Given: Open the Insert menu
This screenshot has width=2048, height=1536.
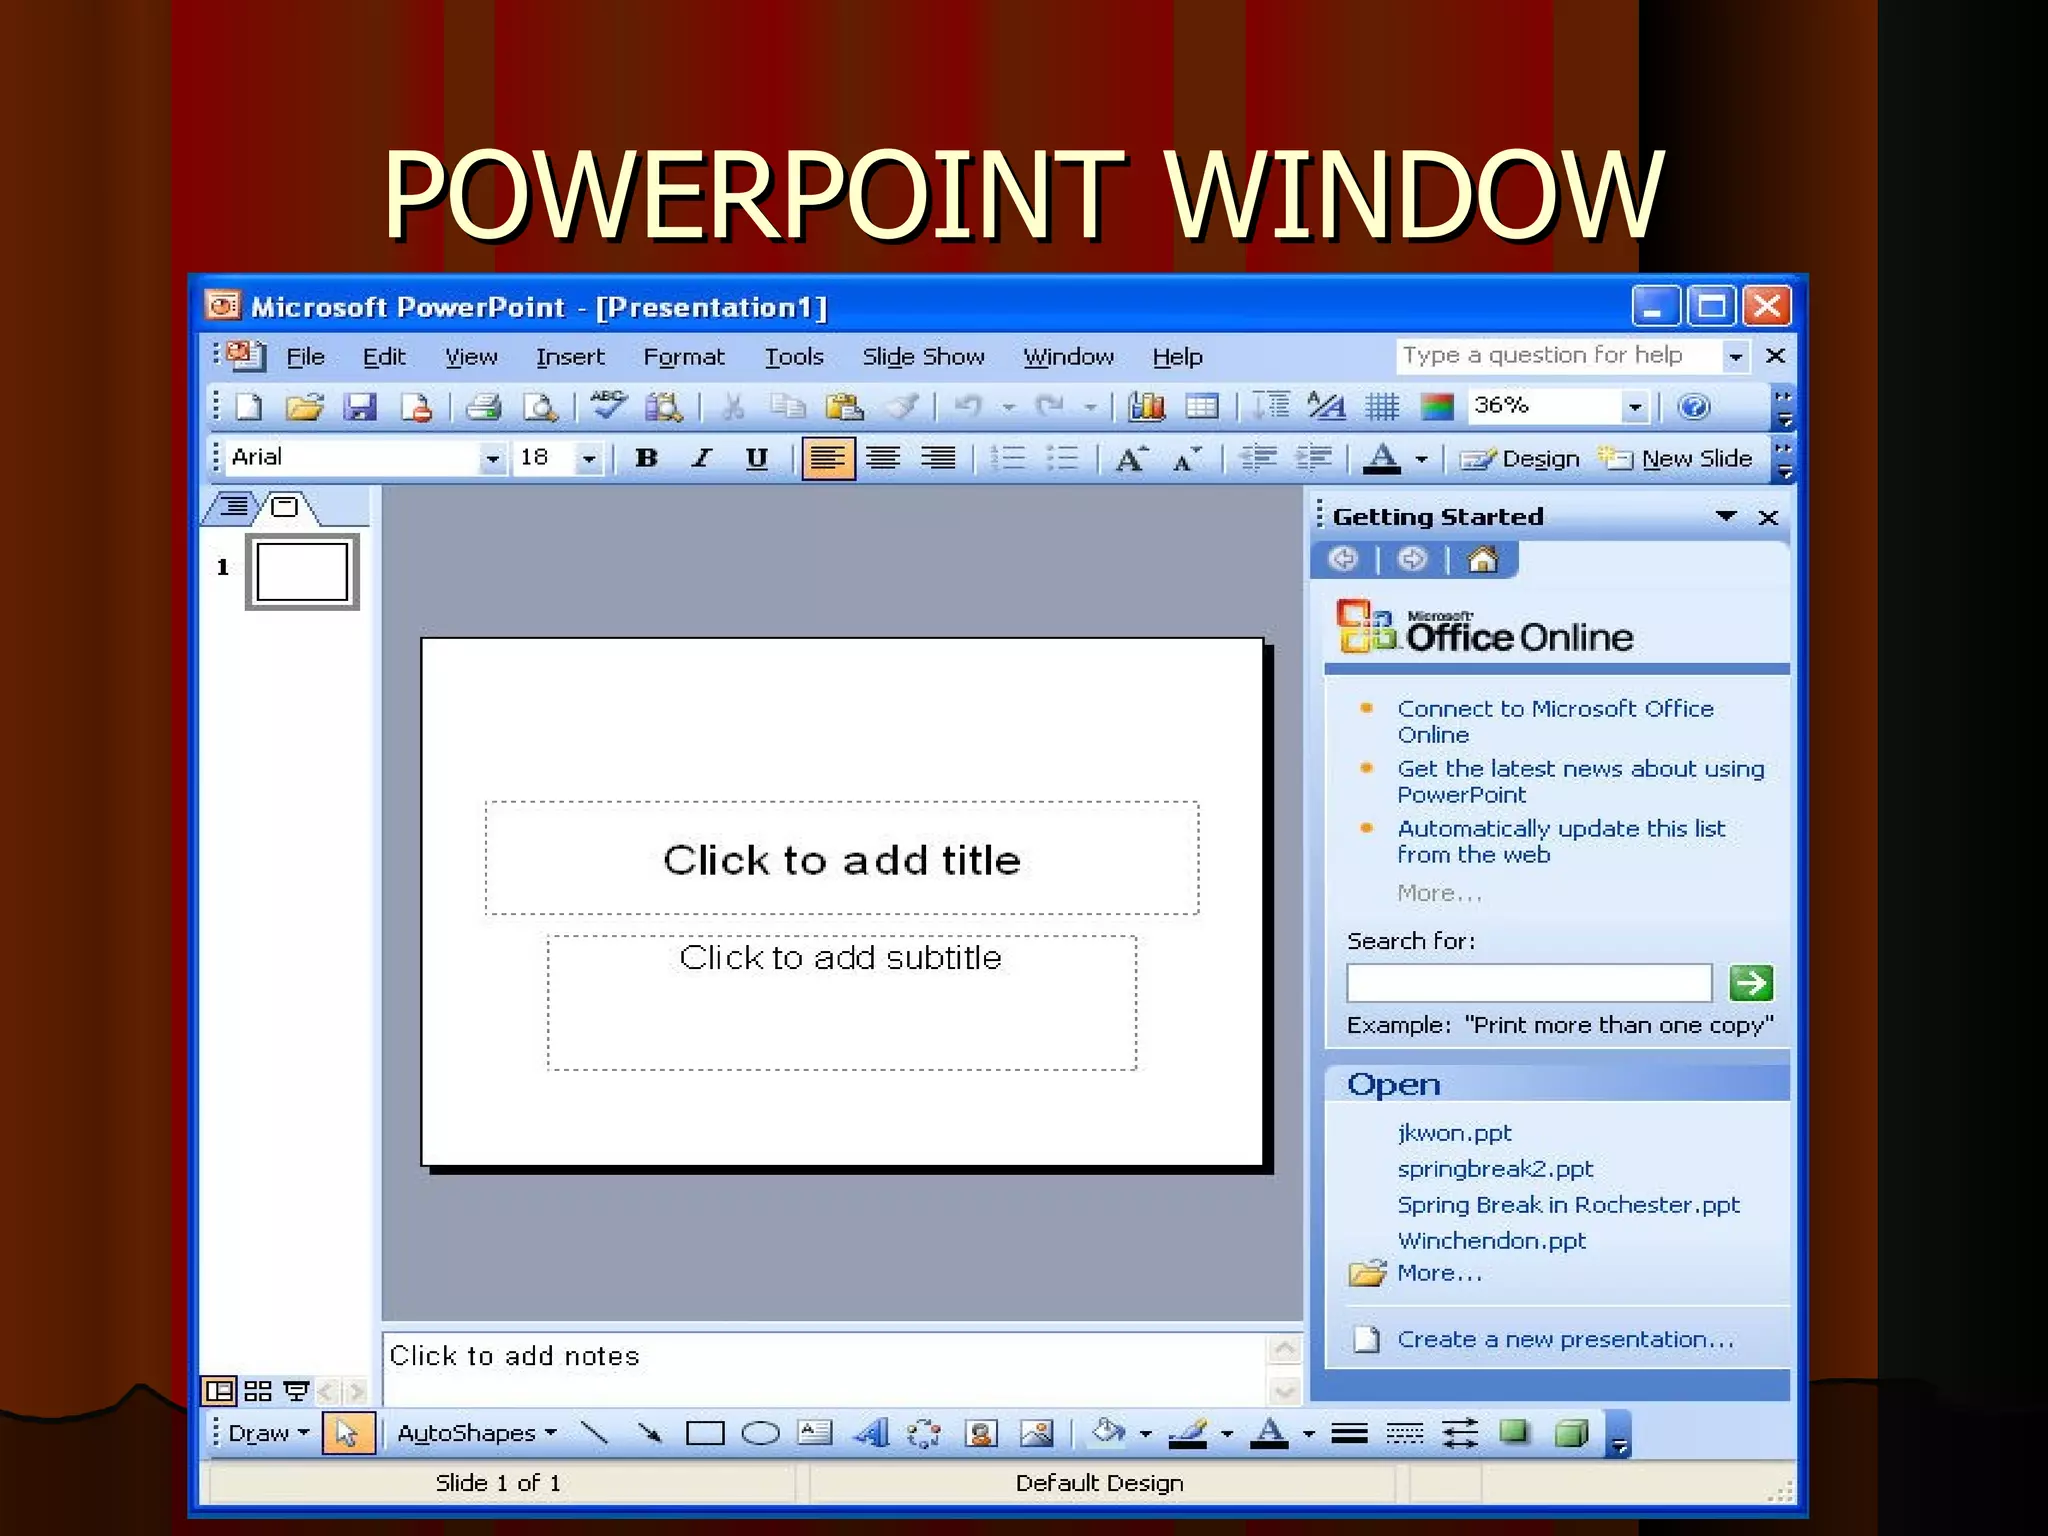Looking at the screenshot, I should (x=570, y=357).
